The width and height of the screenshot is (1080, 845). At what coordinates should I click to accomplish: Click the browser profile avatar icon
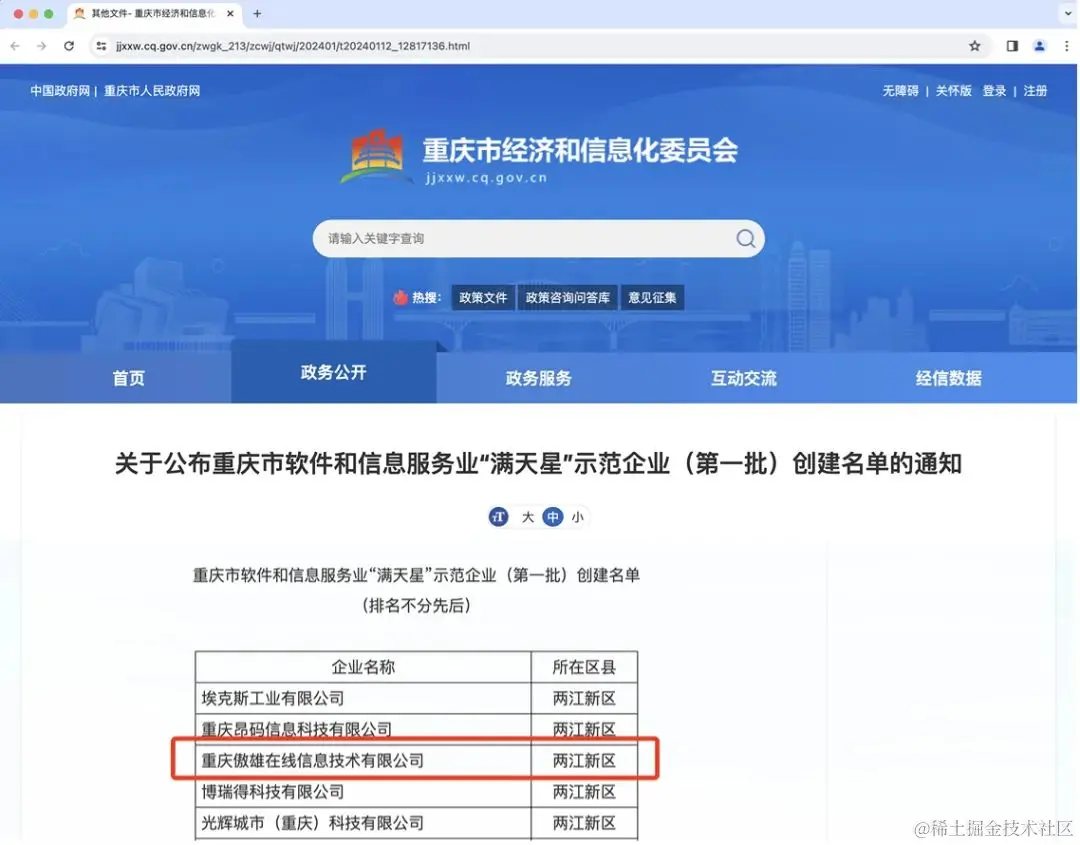[1038, 45]
